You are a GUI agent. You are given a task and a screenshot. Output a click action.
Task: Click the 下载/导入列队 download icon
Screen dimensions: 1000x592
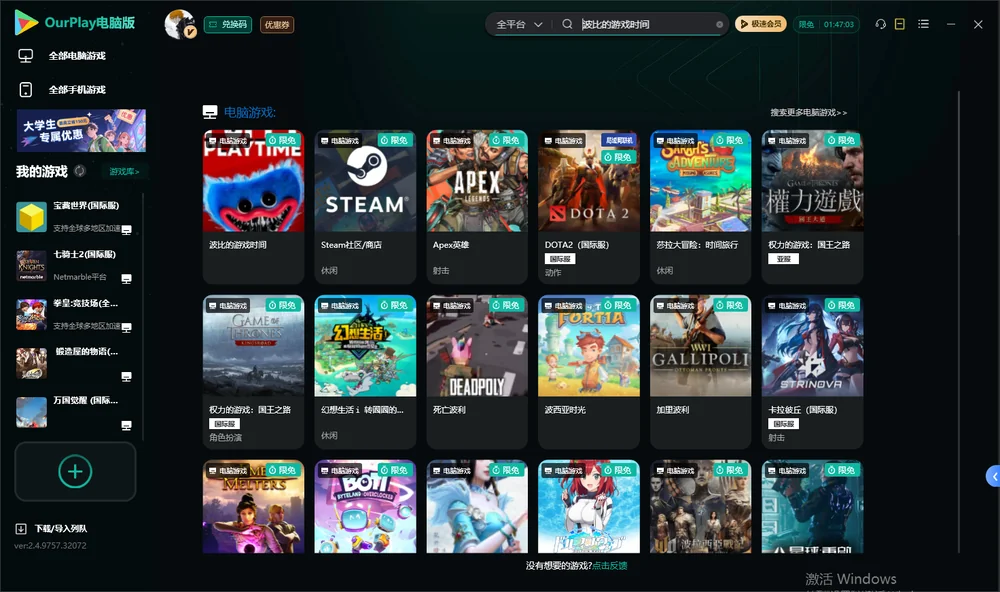[21, 528]
